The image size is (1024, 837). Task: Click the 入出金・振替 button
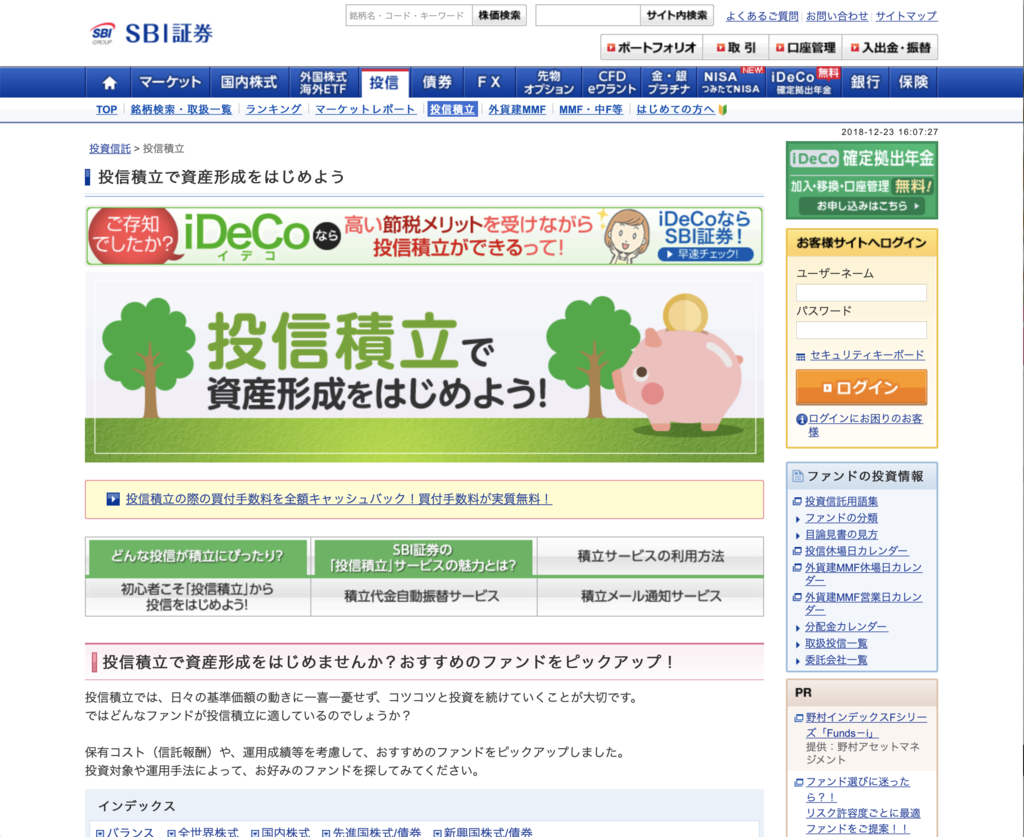890,47
